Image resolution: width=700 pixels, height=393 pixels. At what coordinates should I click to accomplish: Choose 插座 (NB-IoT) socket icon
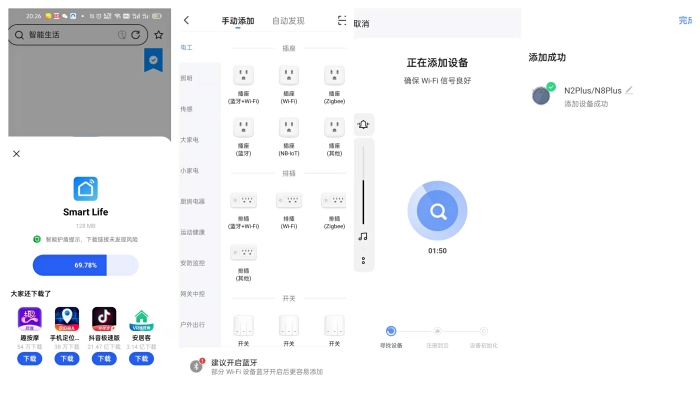[x=289, y=127]
